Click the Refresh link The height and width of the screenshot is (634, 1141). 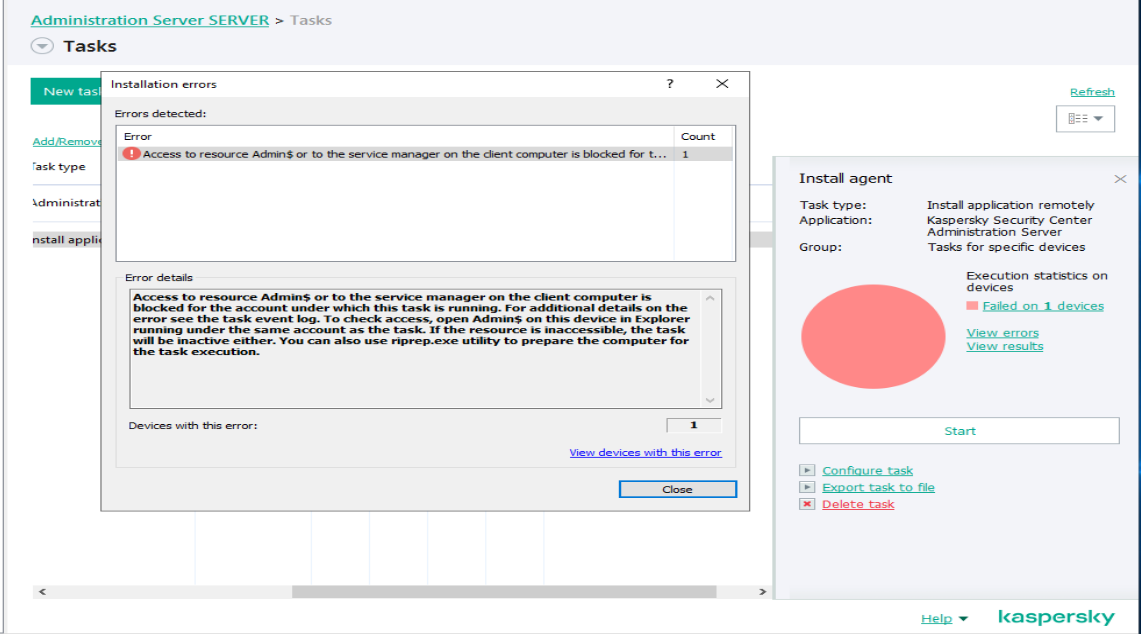1092,92
